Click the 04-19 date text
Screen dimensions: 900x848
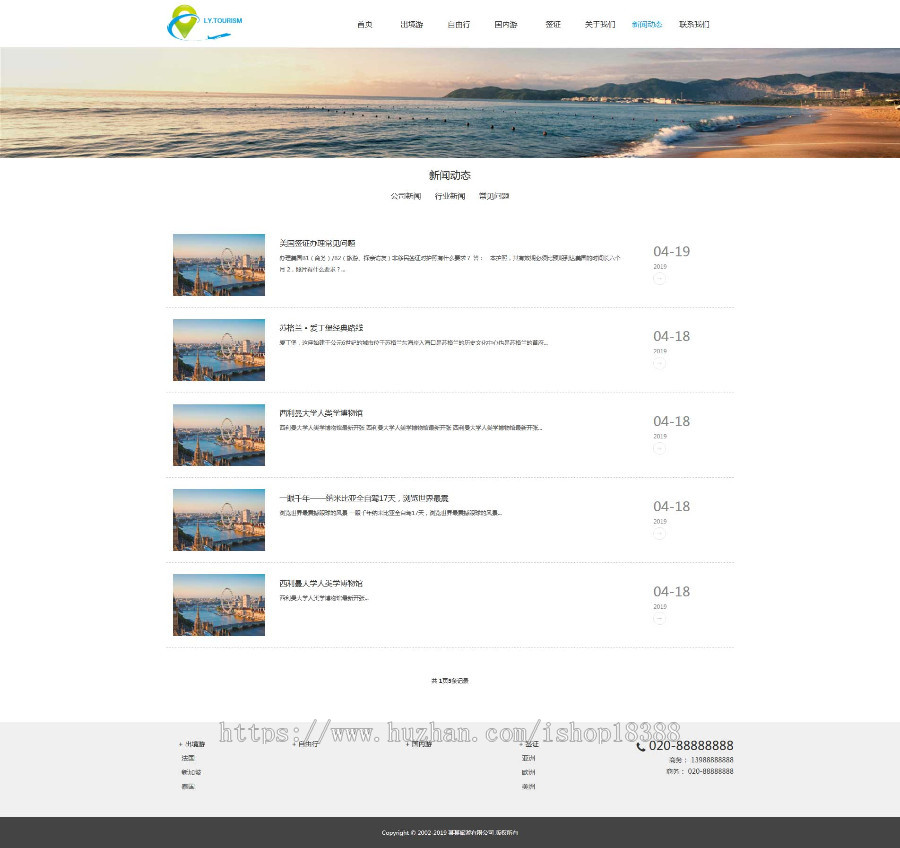[x=672, y=251]
